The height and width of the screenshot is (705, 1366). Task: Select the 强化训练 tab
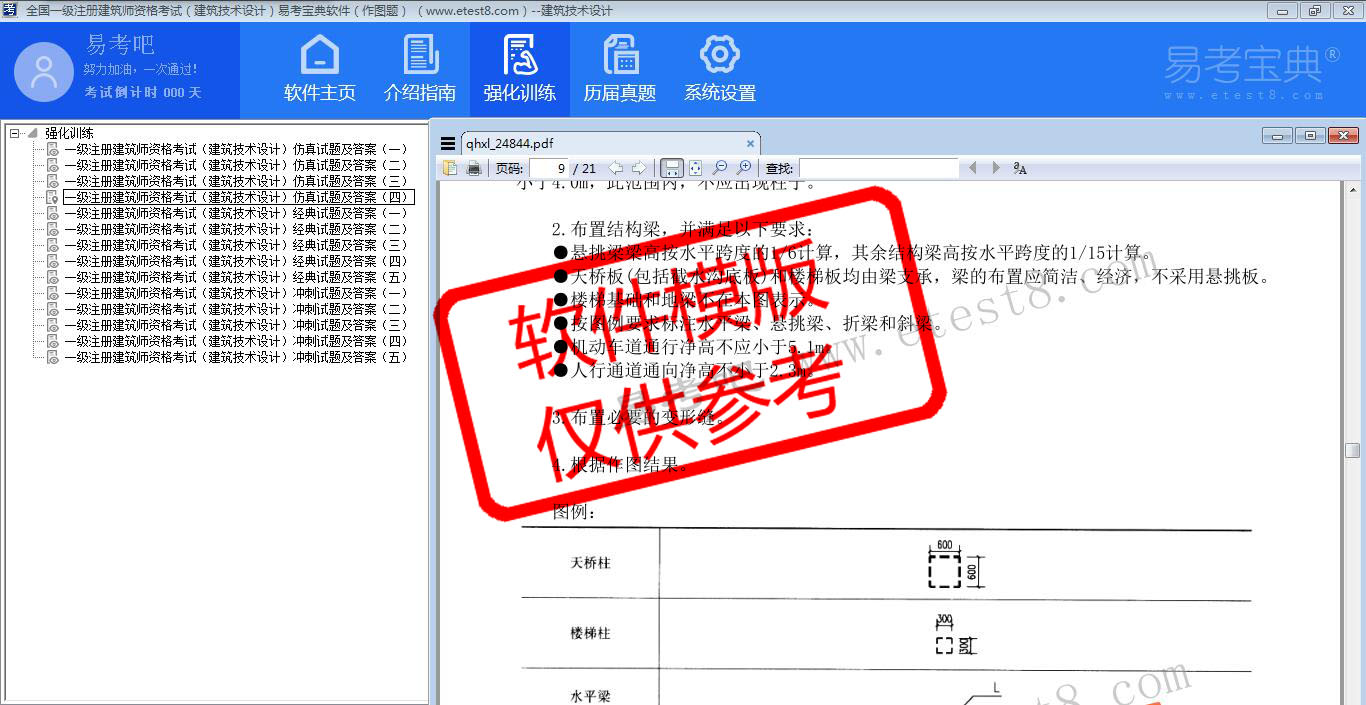520,69
